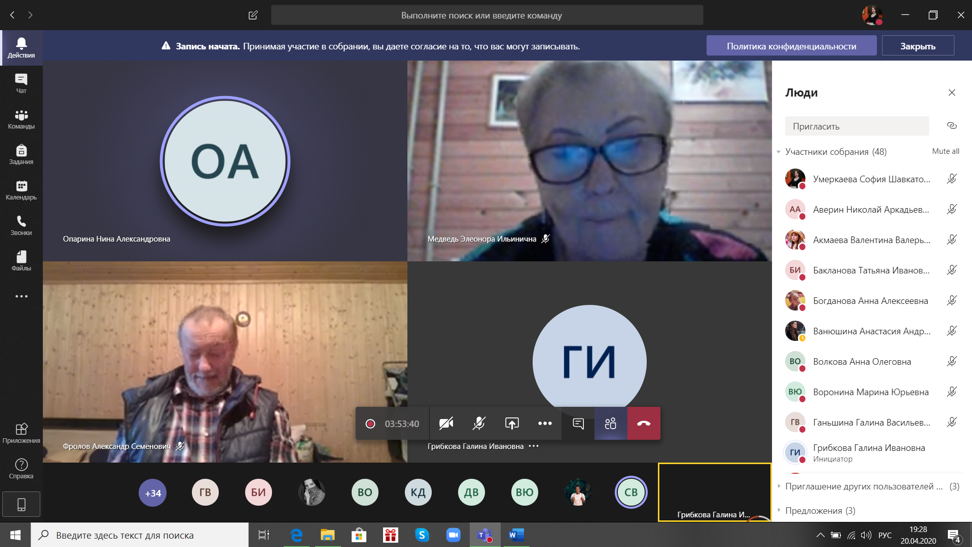Open more apps ellipsis in sidebar

(x=21, y=296)
